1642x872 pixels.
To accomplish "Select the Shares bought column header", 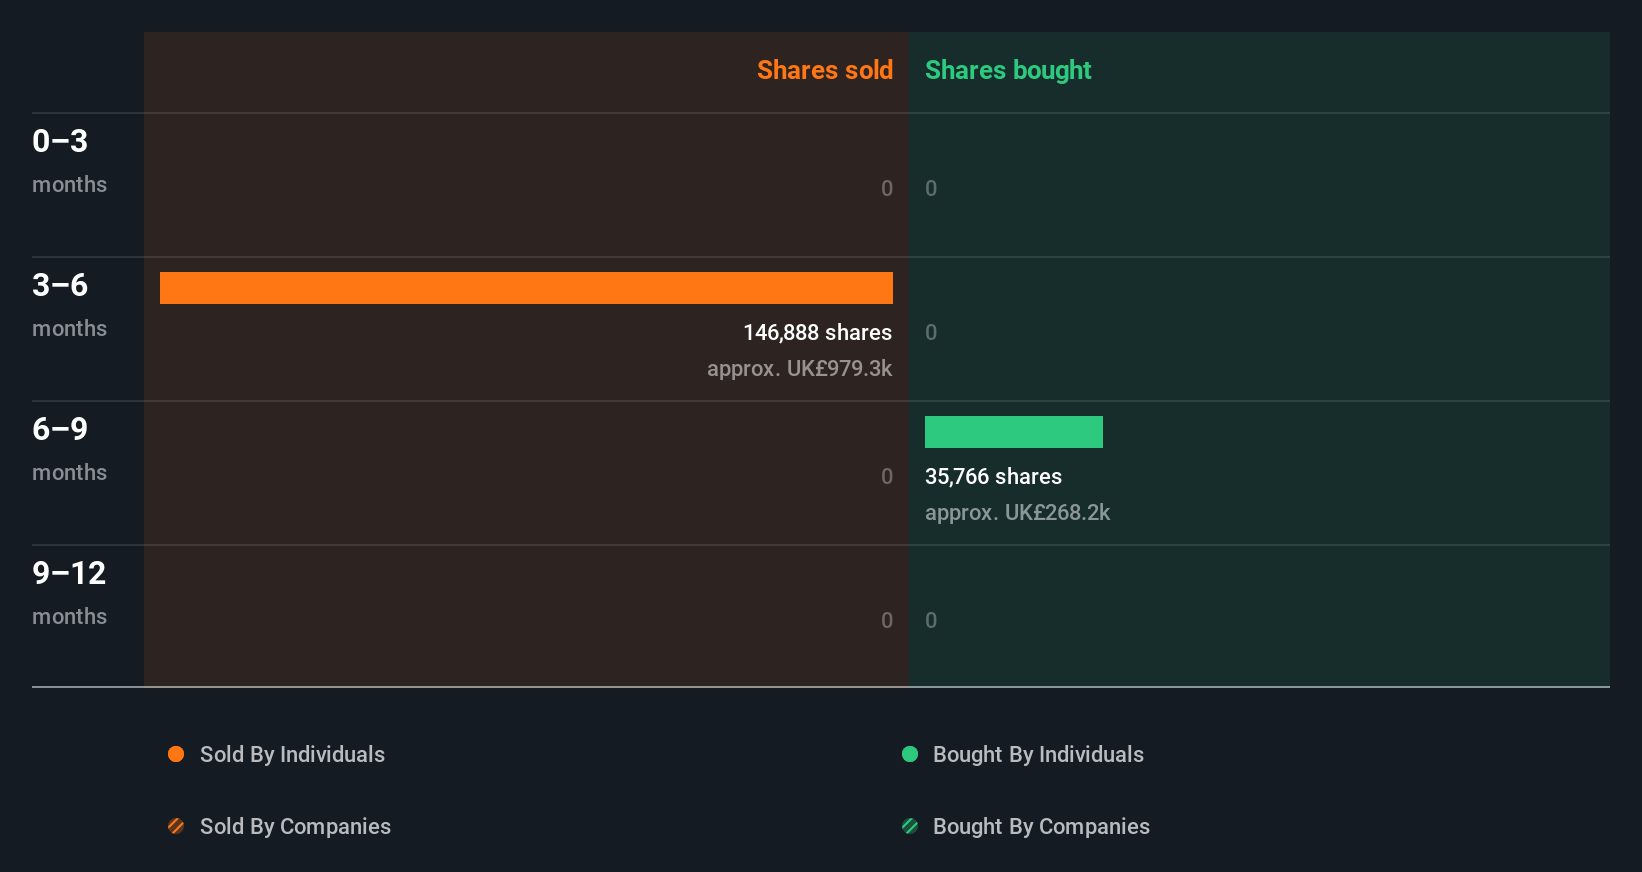I will (x=1008, y=70).
